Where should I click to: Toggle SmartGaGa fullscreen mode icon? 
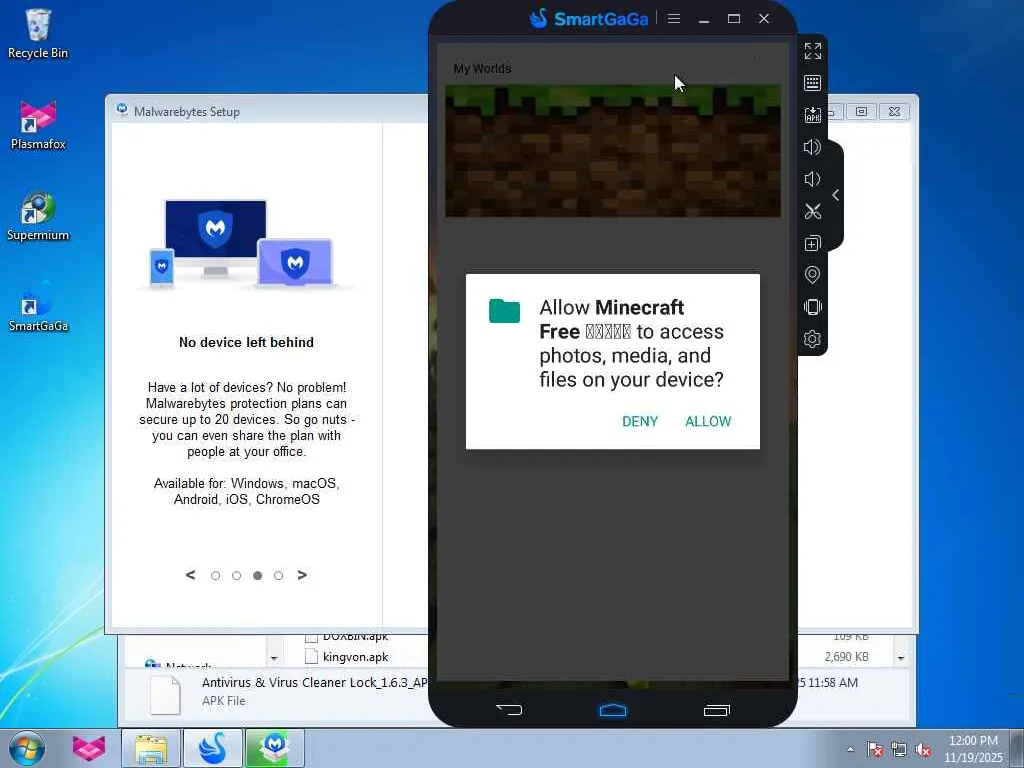pyautogui.click(x=812, y=51)
